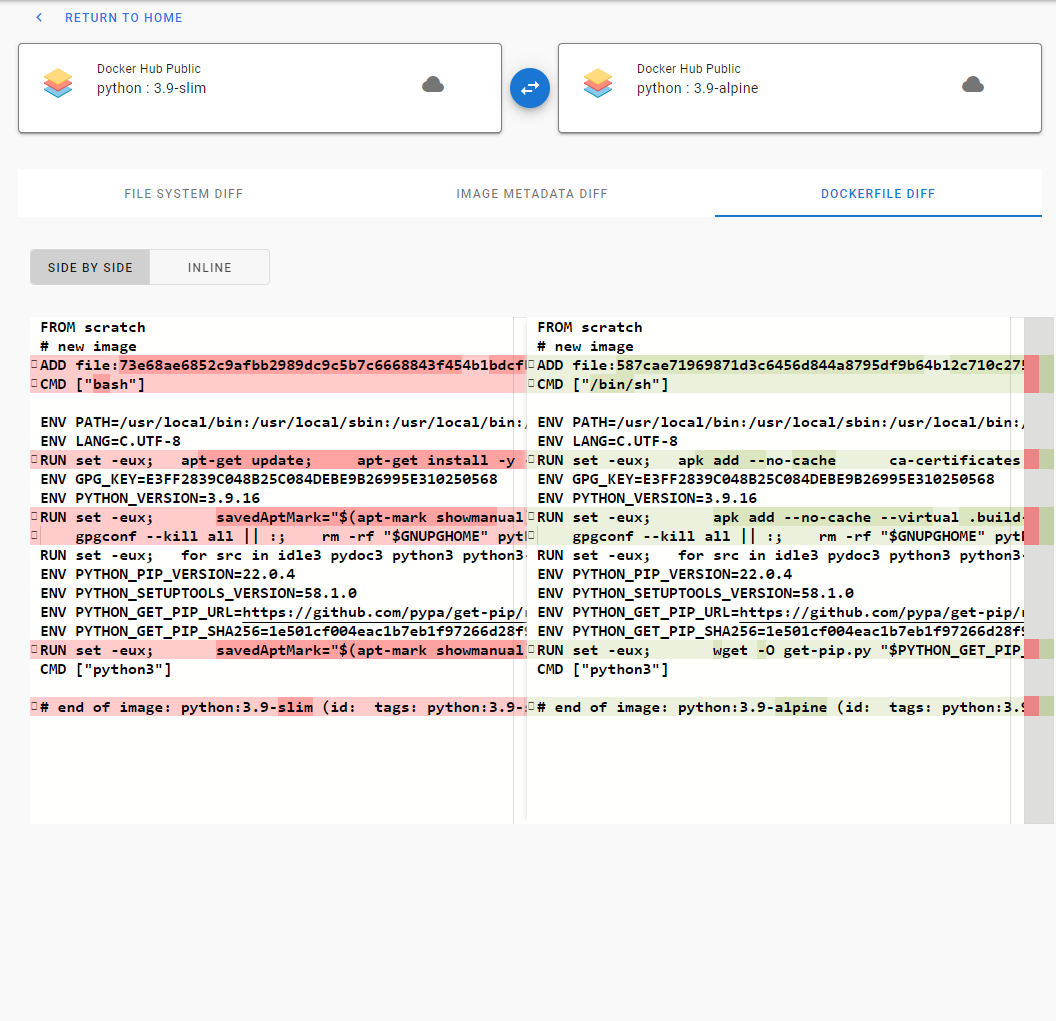Switch to the FILE SYSTEM DIFF tab

pyautogui.click(x=183, y=194)
